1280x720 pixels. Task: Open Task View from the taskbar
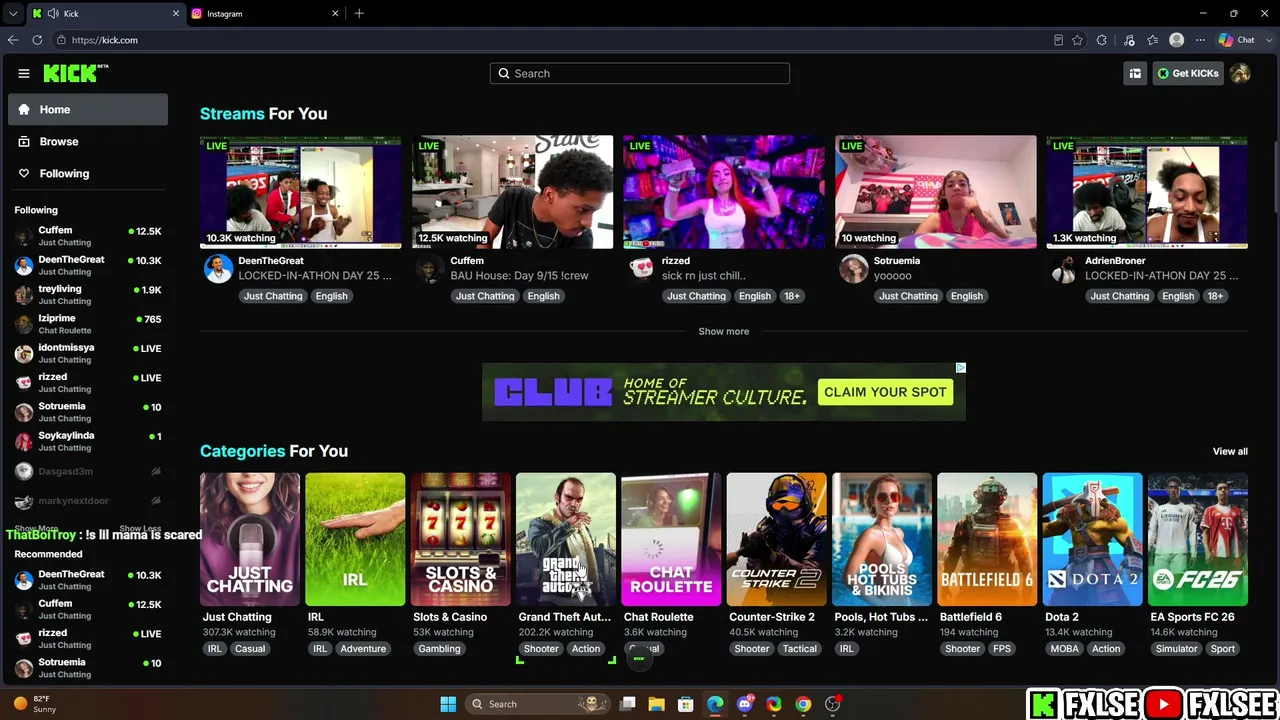click(x=628, y=704)
